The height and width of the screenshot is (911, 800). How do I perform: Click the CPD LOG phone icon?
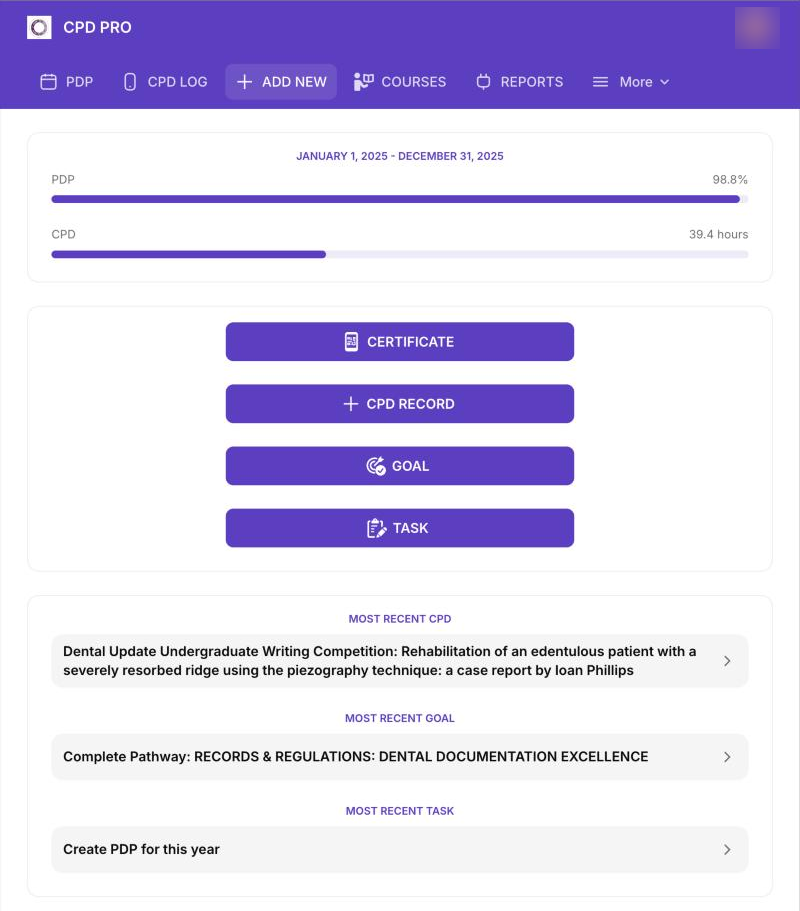click(130, 82)
